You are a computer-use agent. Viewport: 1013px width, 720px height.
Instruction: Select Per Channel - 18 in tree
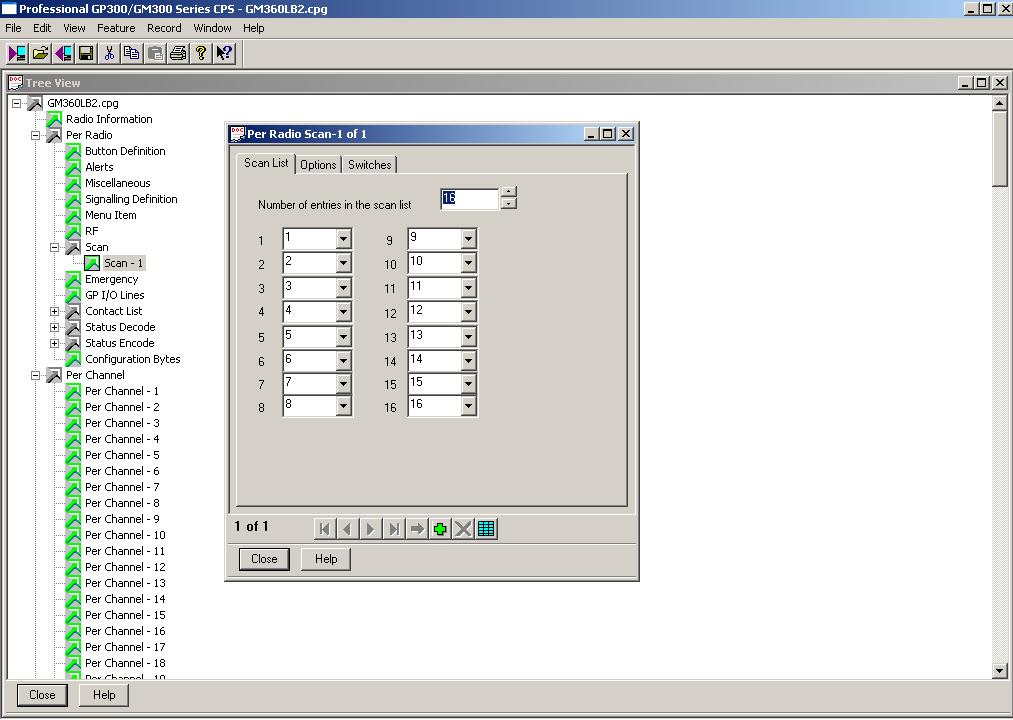(x=125, y=663)
